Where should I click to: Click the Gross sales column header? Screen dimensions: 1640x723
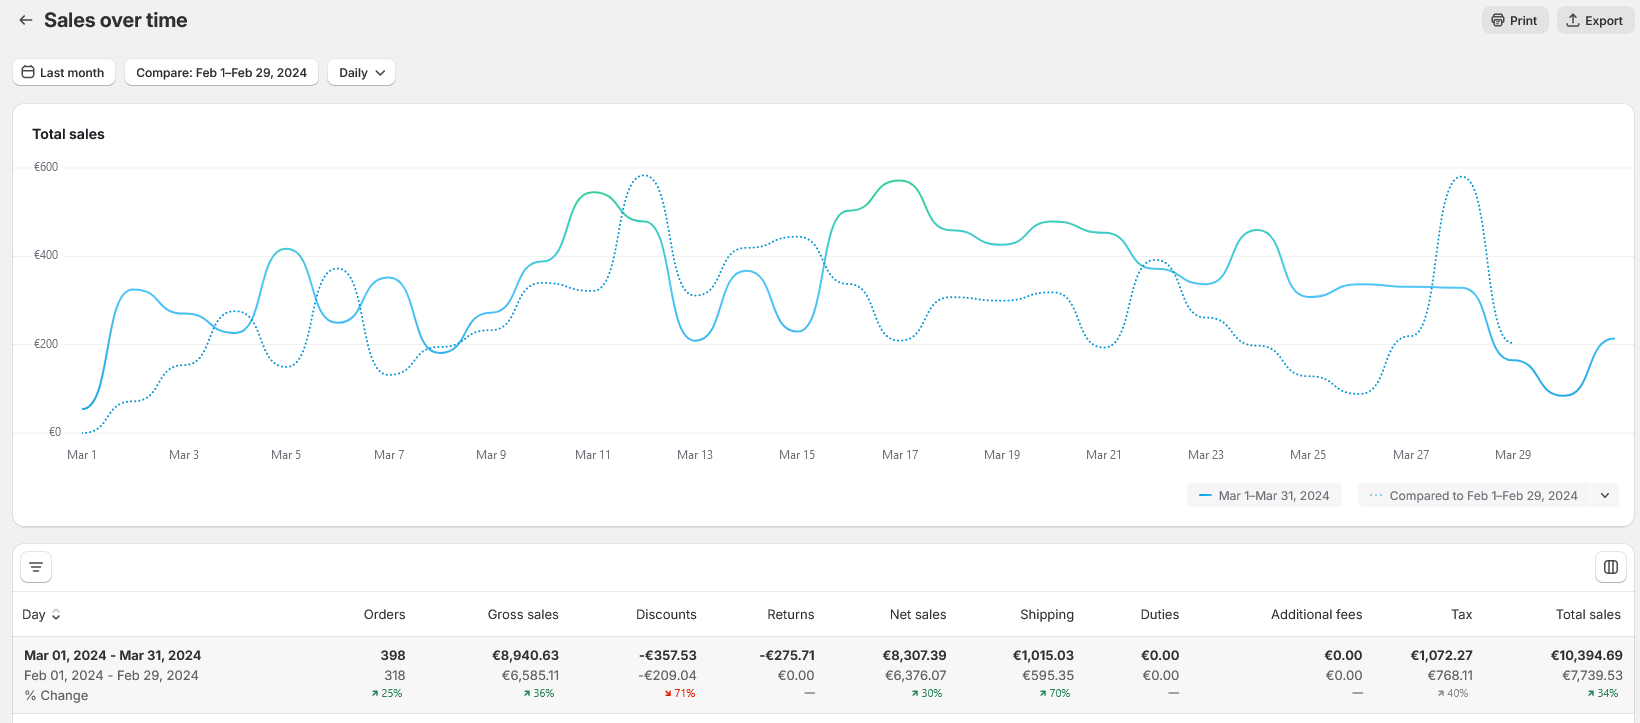(523, 615)
